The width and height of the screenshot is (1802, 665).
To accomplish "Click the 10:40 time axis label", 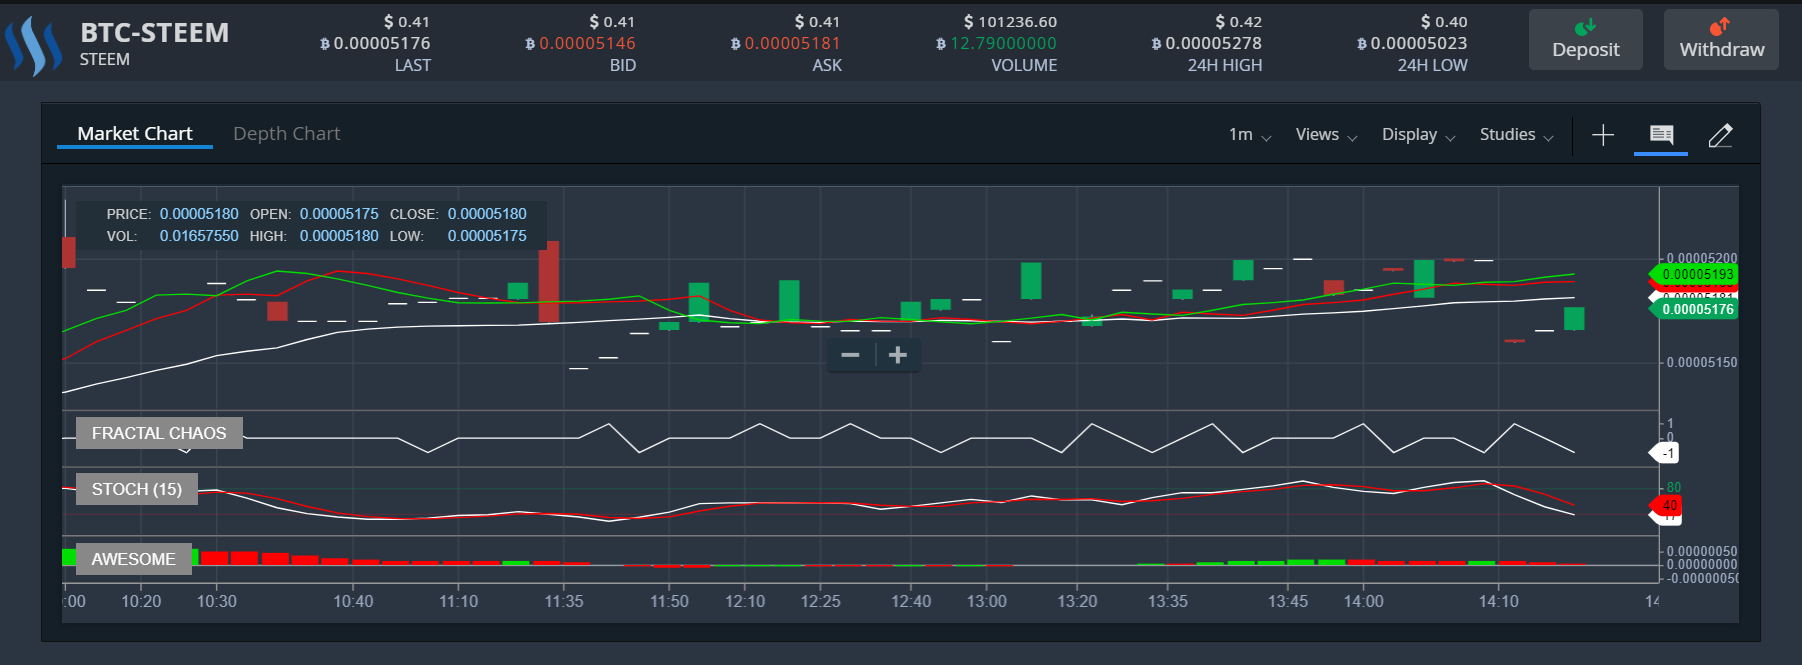I will (x=353, y=601).
